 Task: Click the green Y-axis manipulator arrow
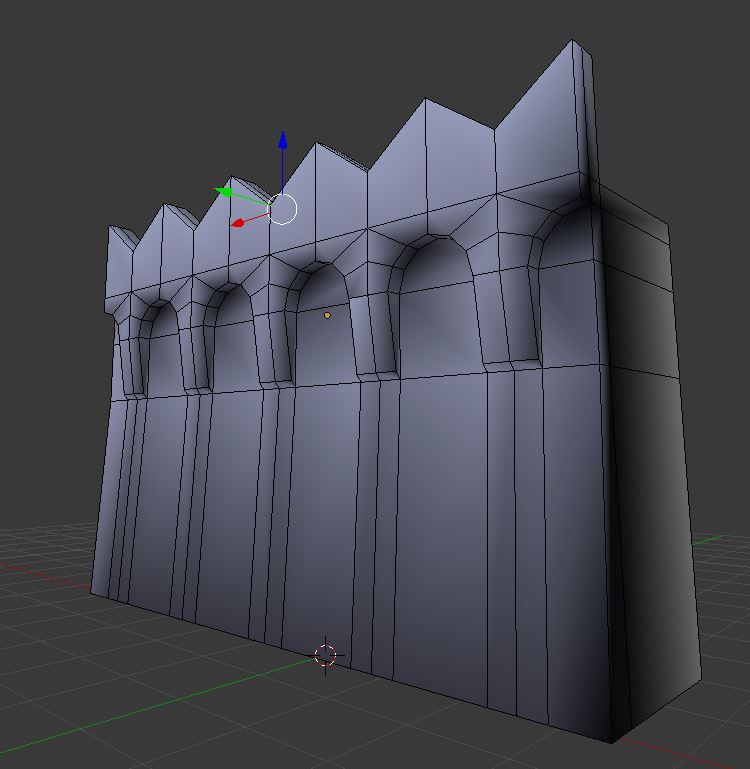tap(224, 192)
